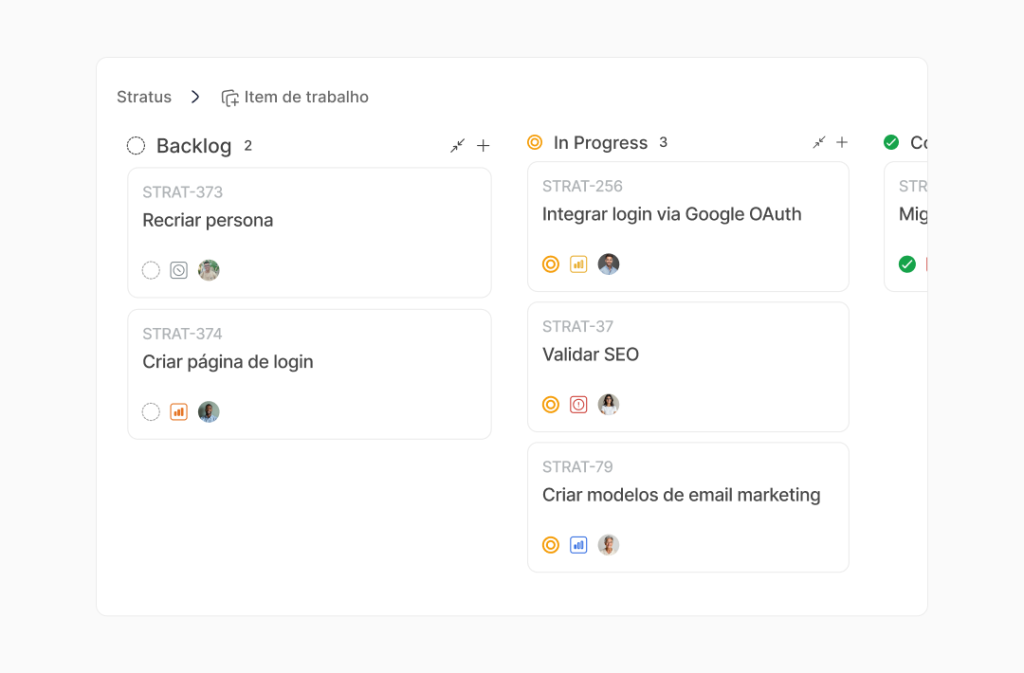Click the Item de trabalho breadcrumb icon

point(230,97)
